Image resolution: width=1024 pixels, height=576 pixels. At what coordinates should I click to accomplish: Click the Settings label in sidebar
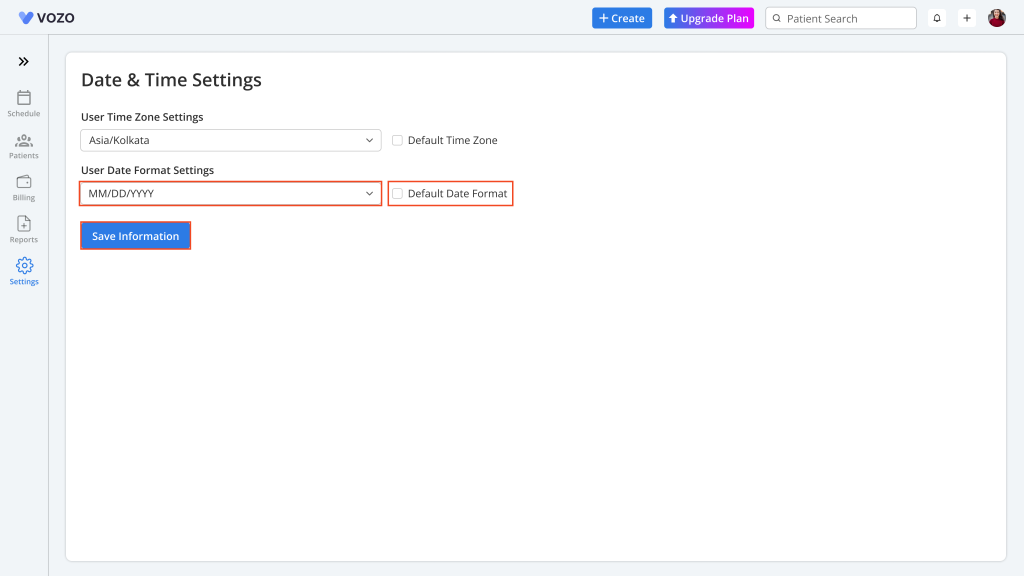[x=24, y=281]
